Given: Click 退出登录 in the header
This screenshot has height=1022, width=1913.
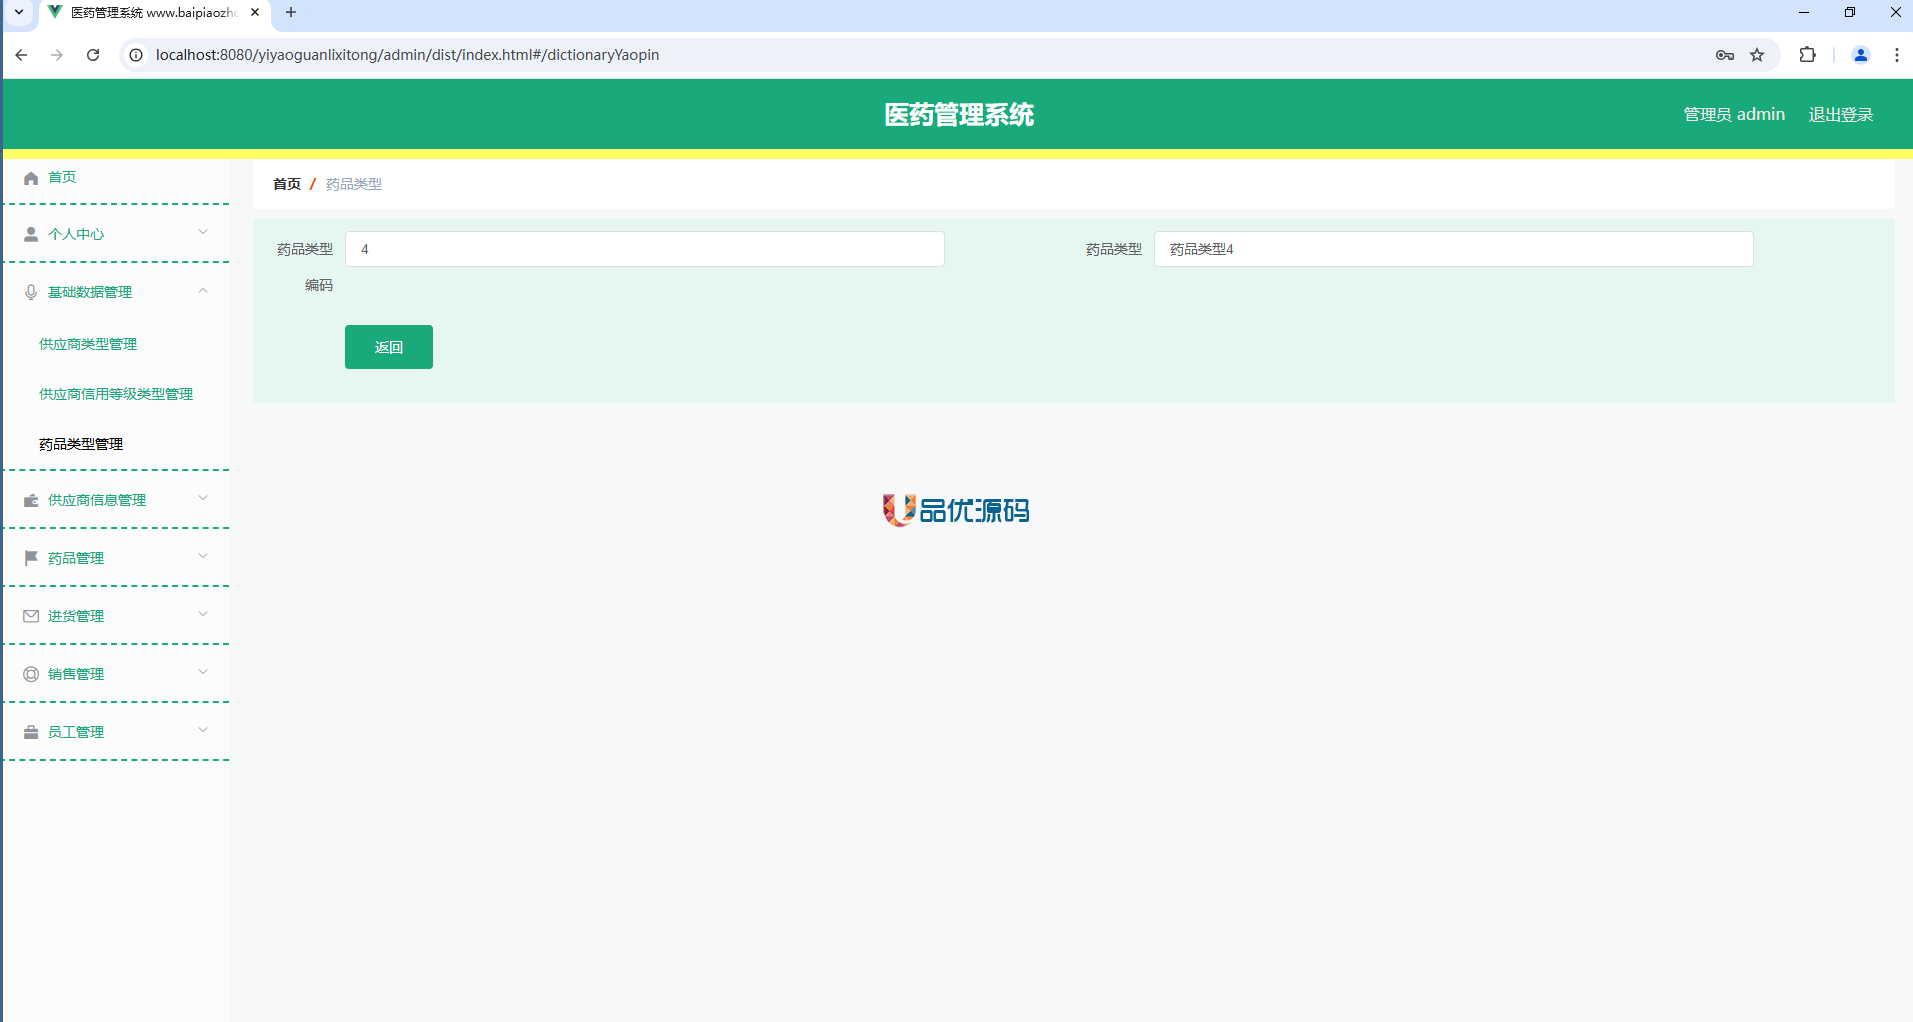Looking at the screenshot, I should (1840, 115).
